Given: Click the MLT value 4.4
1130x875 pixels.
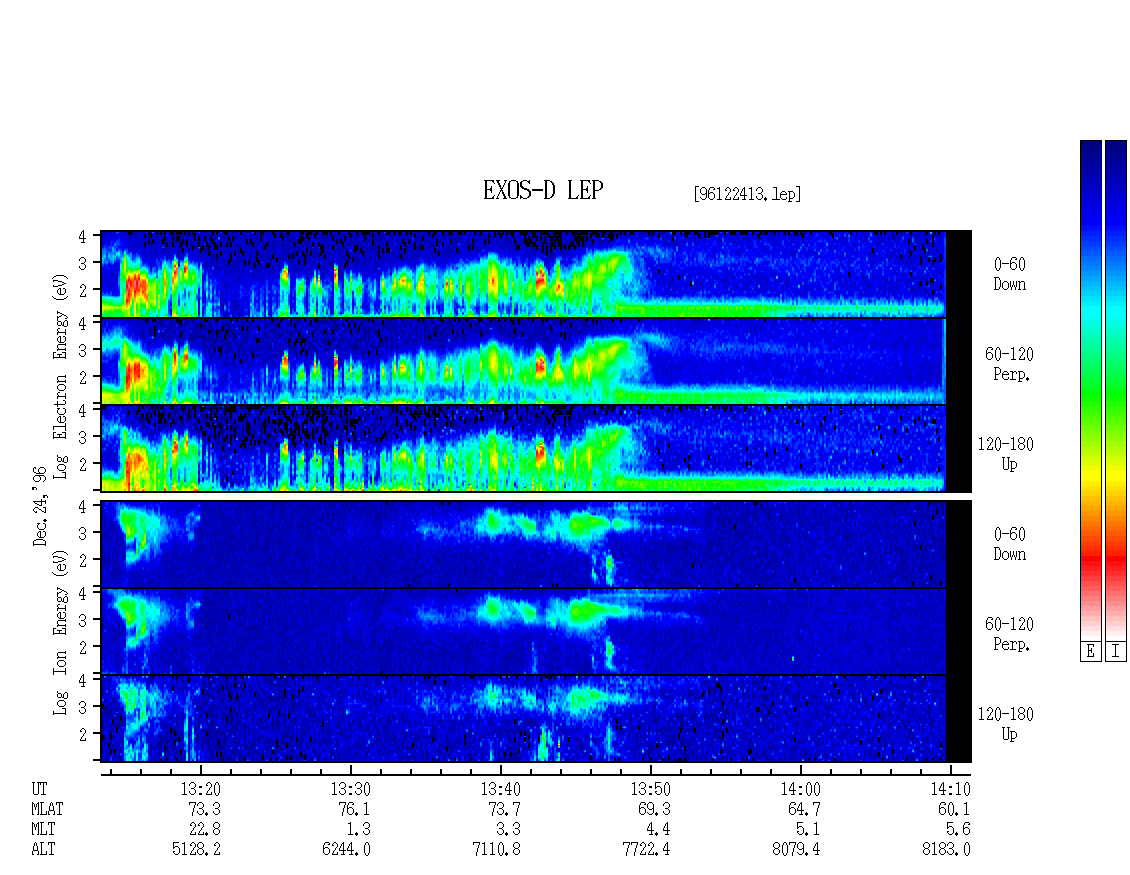Looking at the screenshot, I should tap(658, 830).
